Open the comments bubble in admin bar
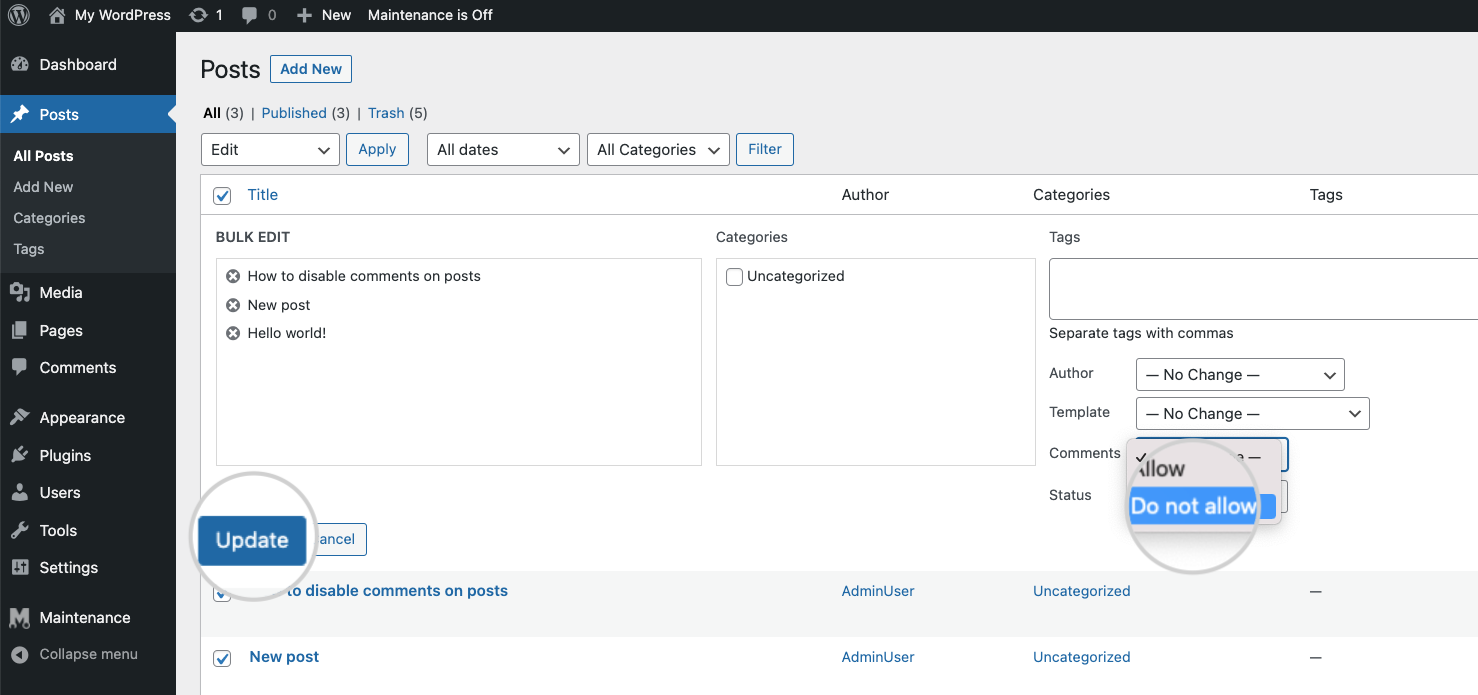 pos(249,16)
